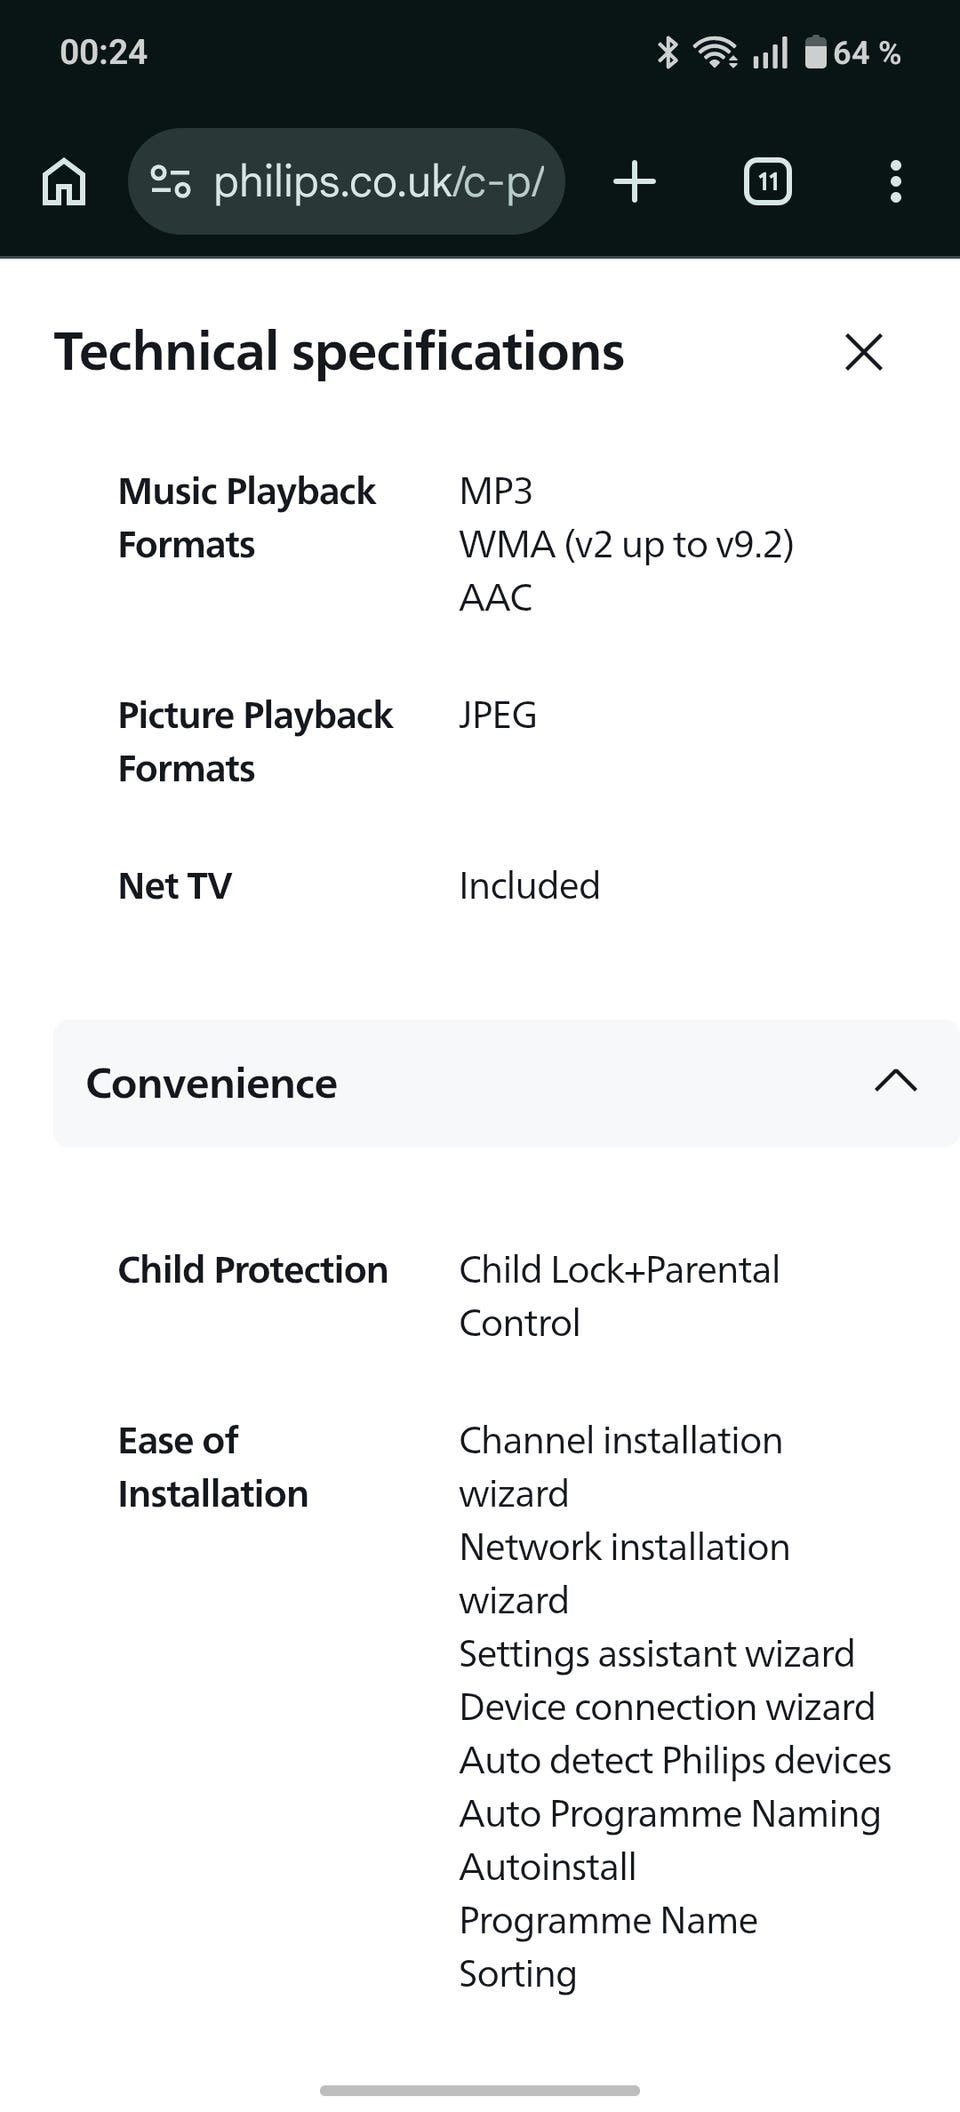Screen dimensions: 960x2112
Task: Tap the Music Playback Formats label
Action: (247, 518)
